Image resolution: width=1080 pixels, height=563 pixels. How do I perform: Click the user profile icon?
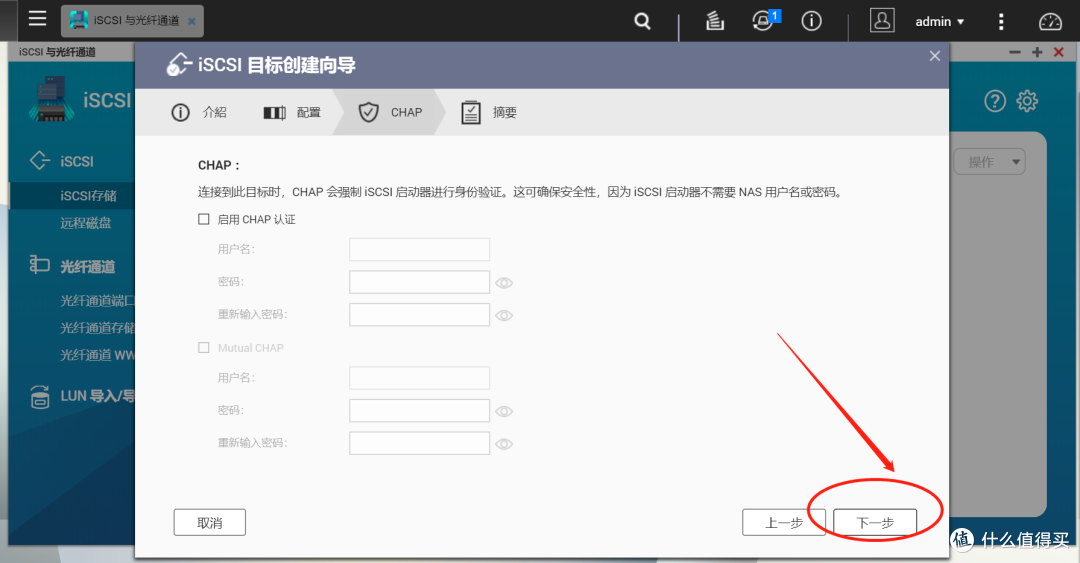coord(882,21)
